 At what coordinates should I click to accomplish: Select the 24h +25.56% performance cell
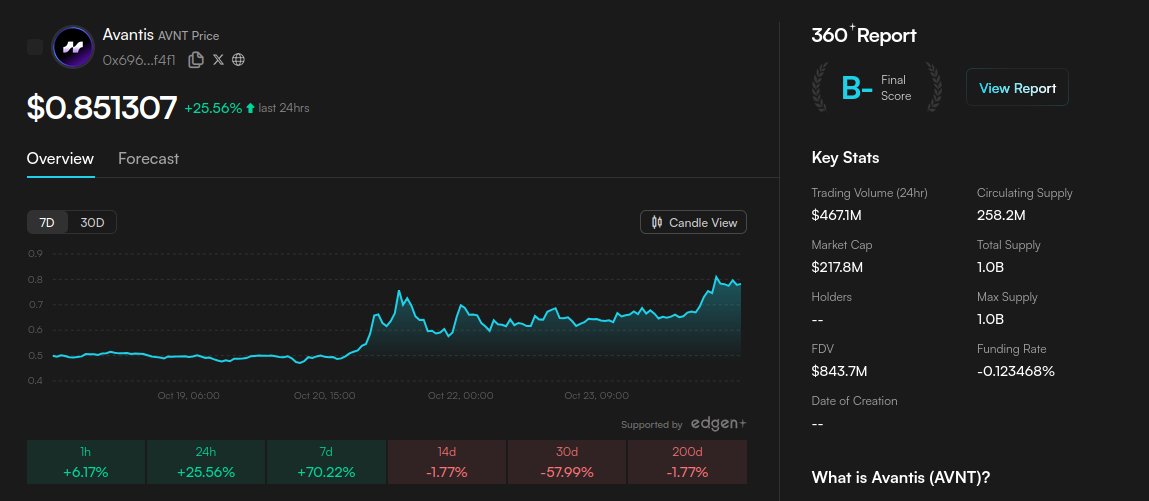point(206,462)
